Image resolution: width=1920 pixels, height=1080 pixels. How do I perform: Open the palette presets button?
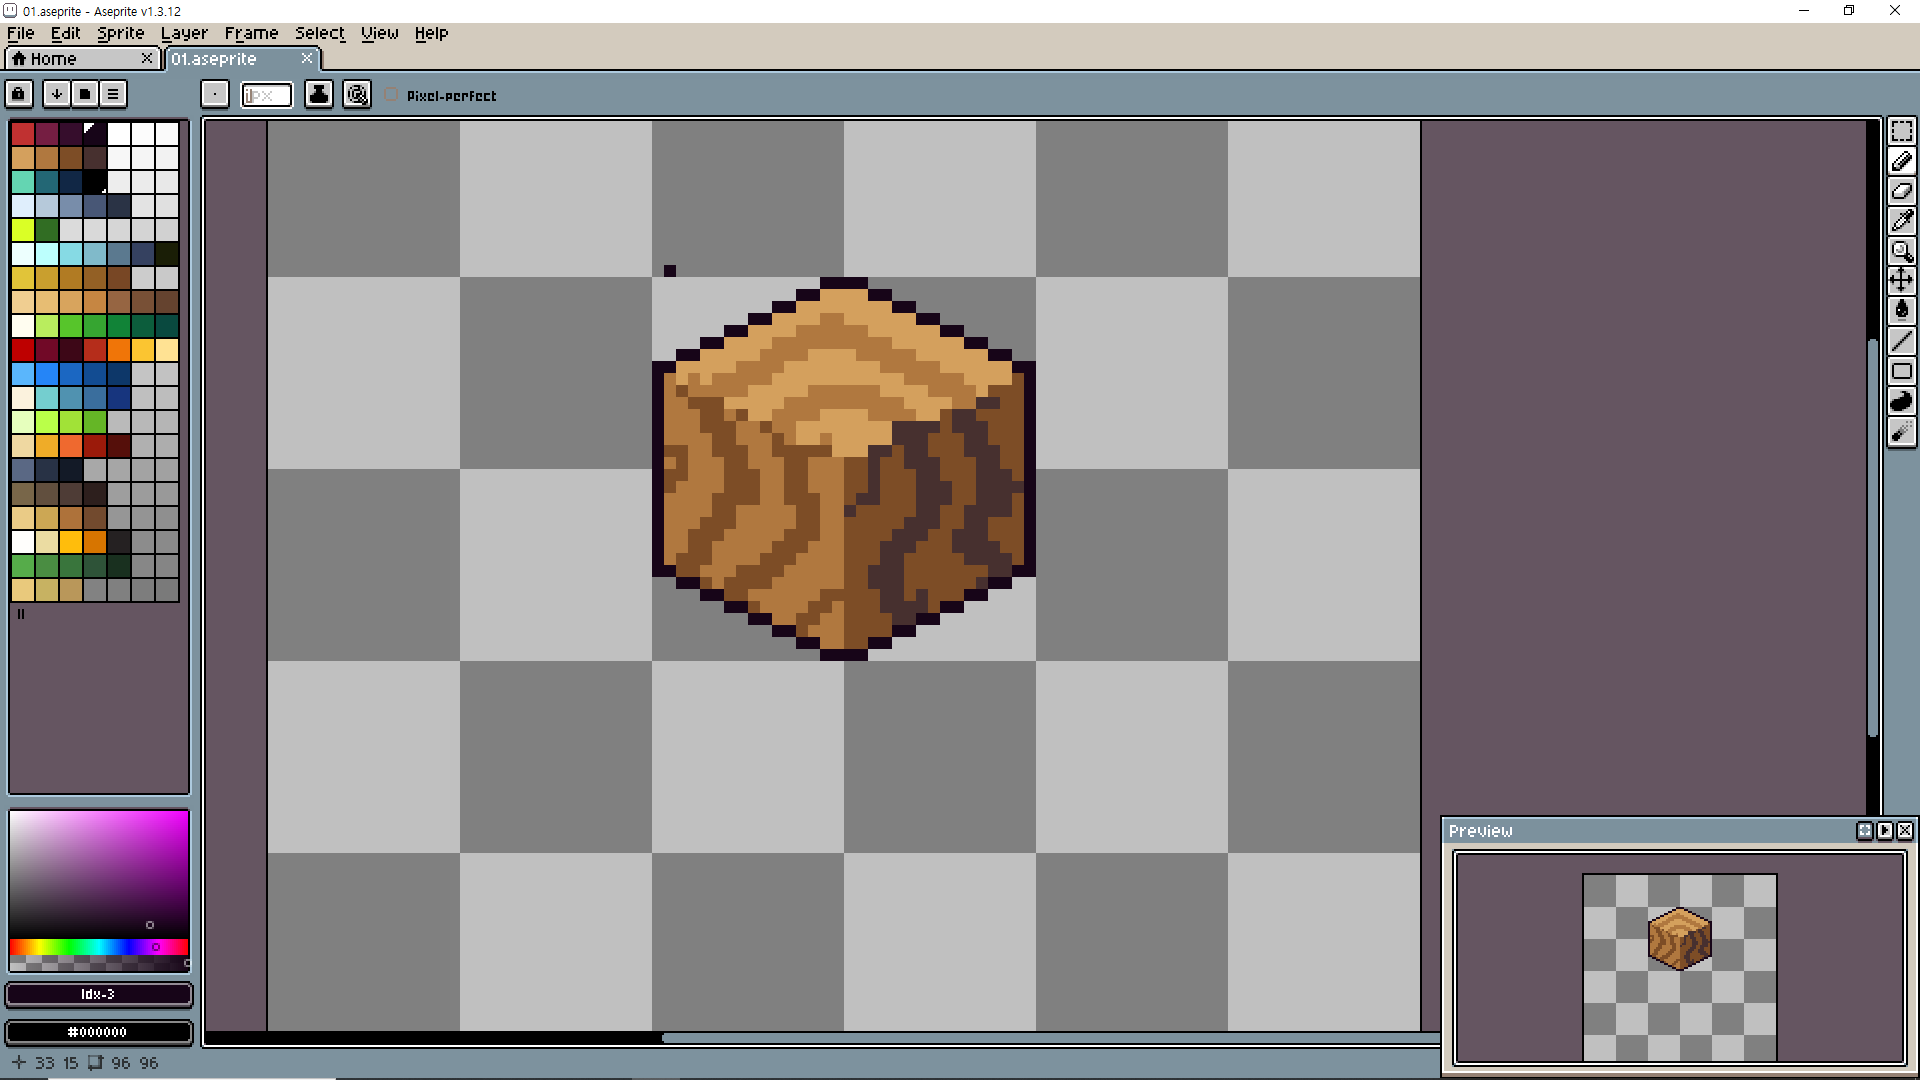(x=85, y=94)
